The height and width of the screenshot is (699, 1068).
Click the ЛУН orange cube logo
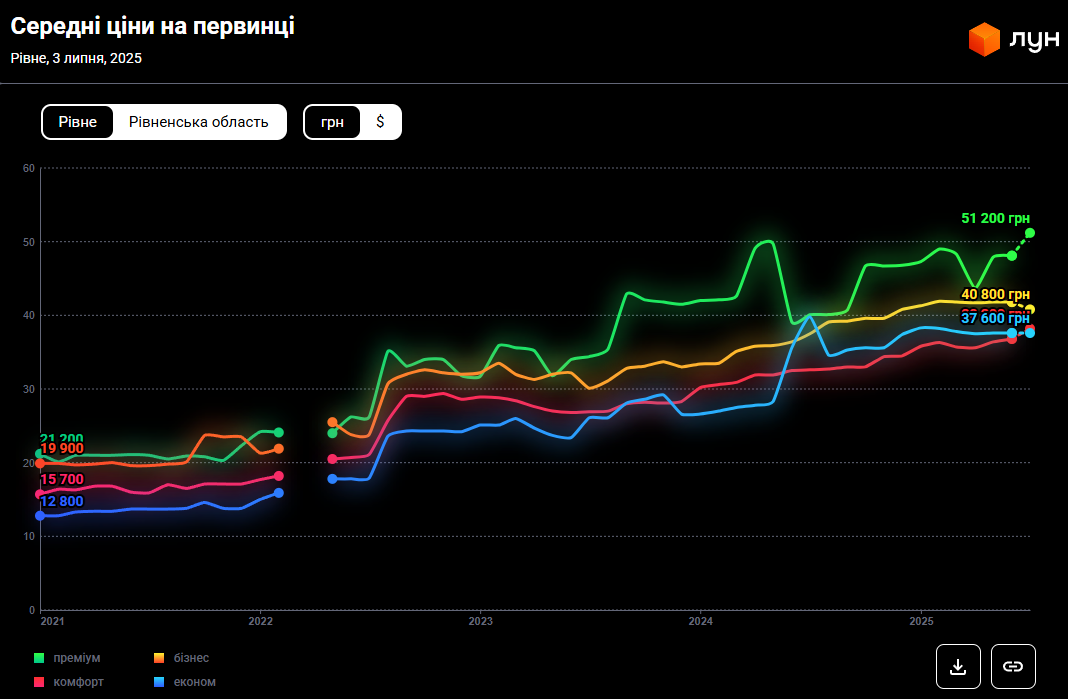pos(984,39)
